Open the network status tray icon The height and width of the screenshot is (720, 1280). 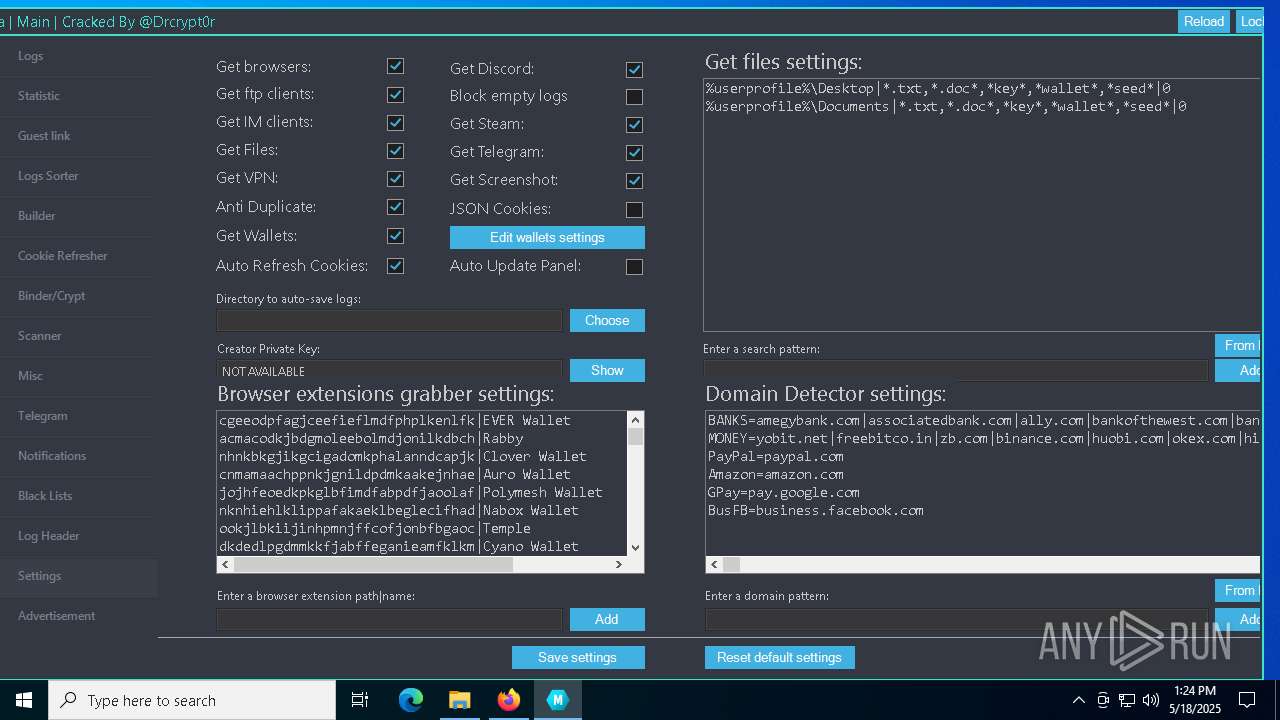[x=1127, y=700]
